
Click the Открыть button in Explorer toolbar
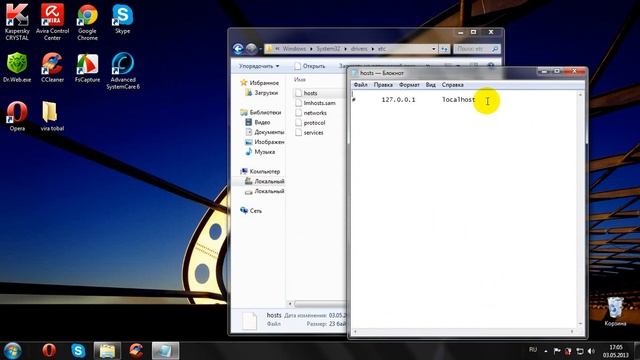(x=310, y=66)
